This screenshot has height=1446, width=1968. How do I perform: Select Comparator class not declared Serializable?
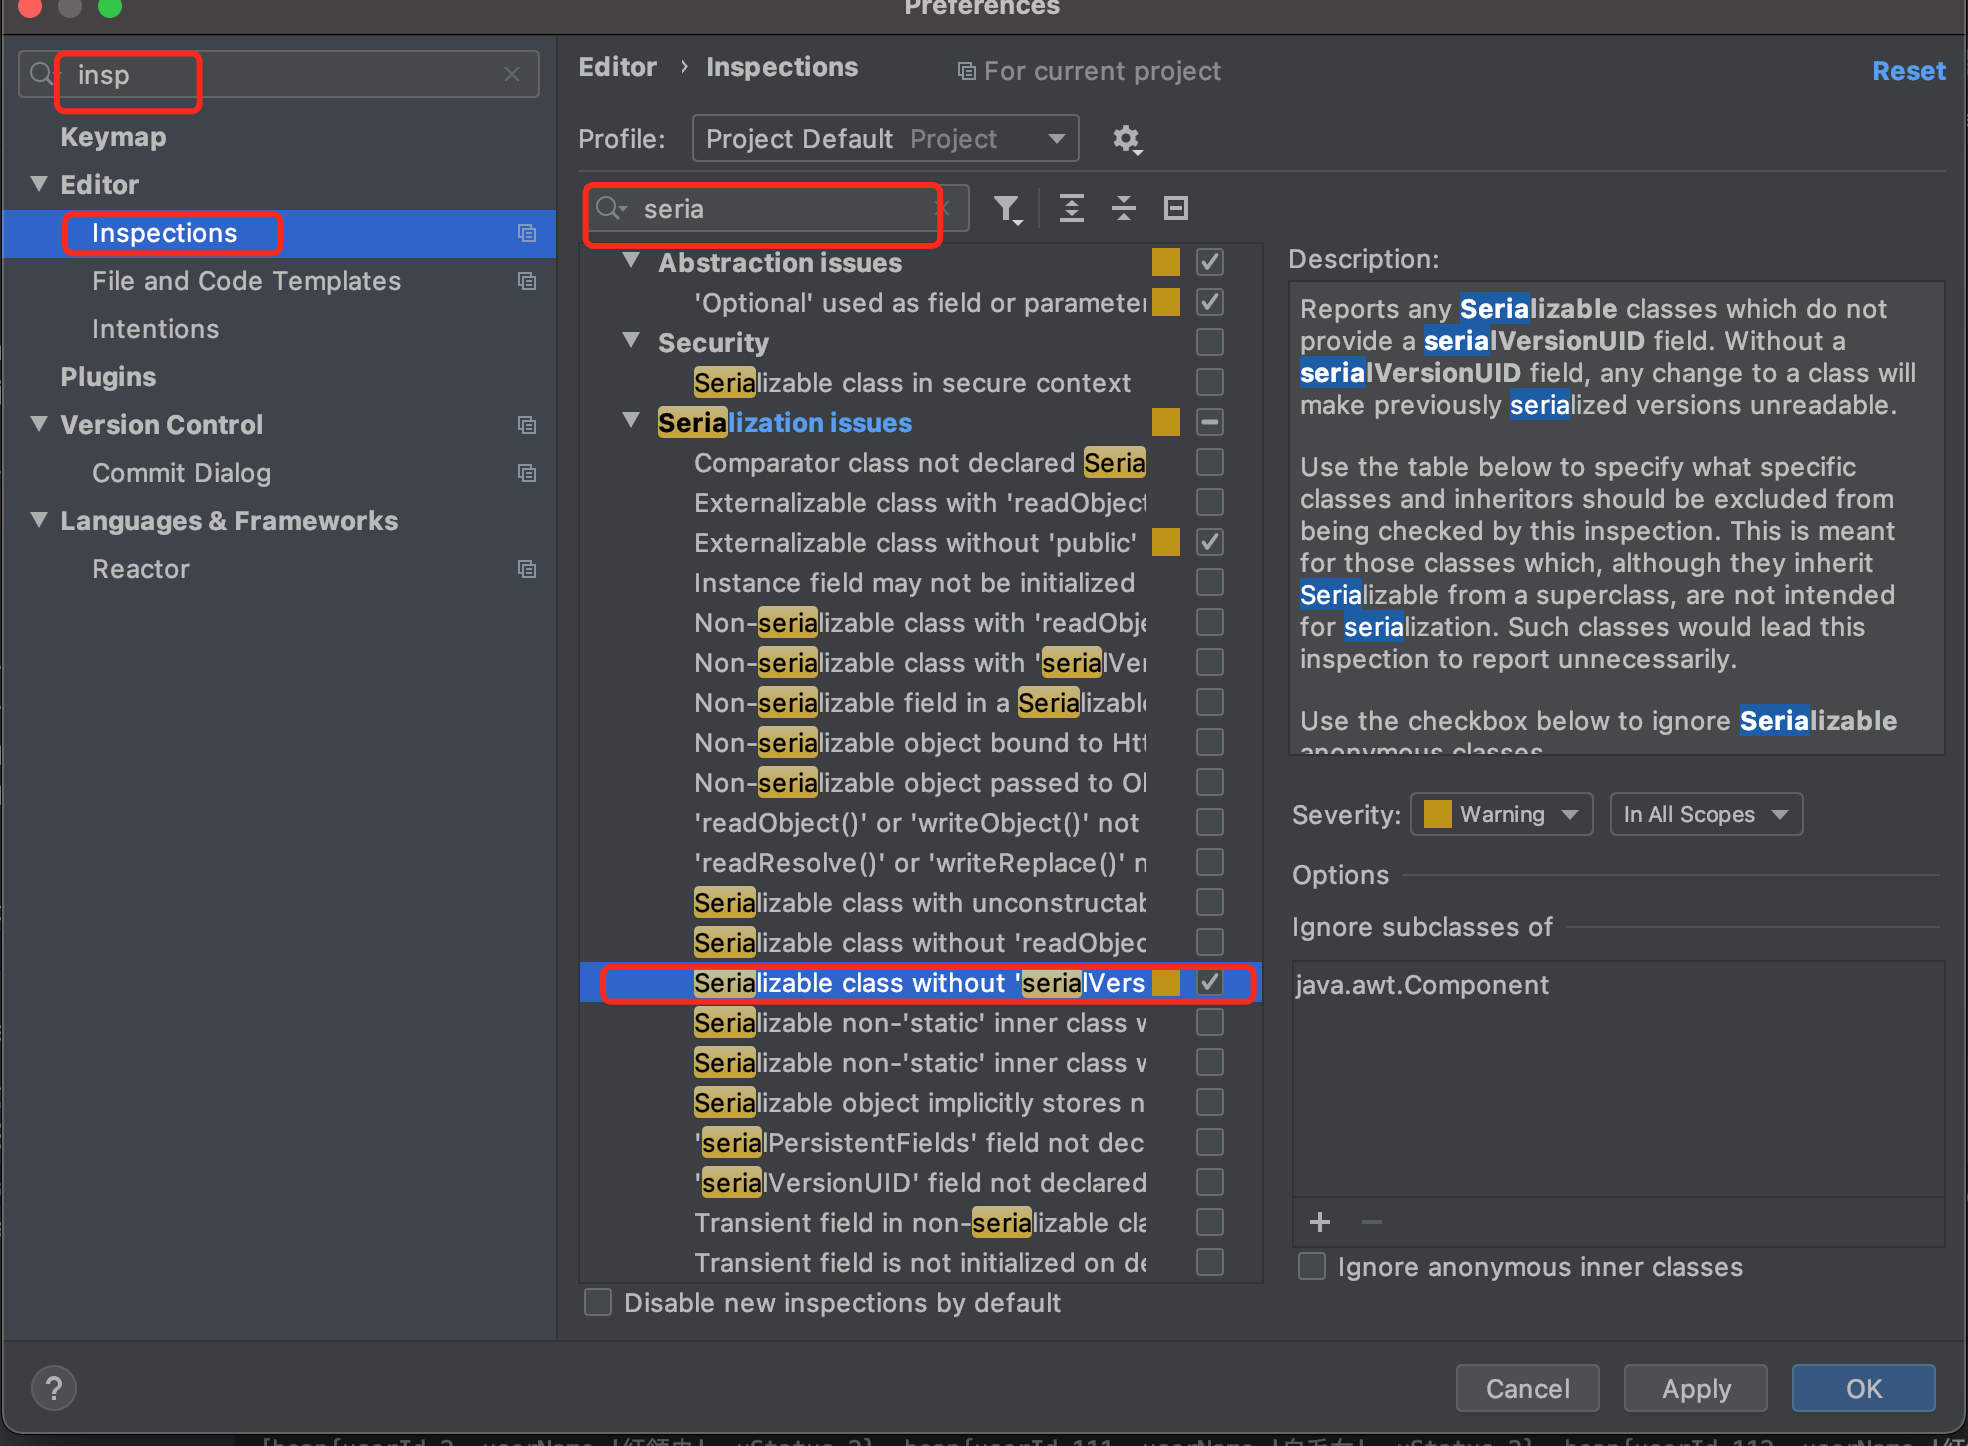(x=920, y=463)
